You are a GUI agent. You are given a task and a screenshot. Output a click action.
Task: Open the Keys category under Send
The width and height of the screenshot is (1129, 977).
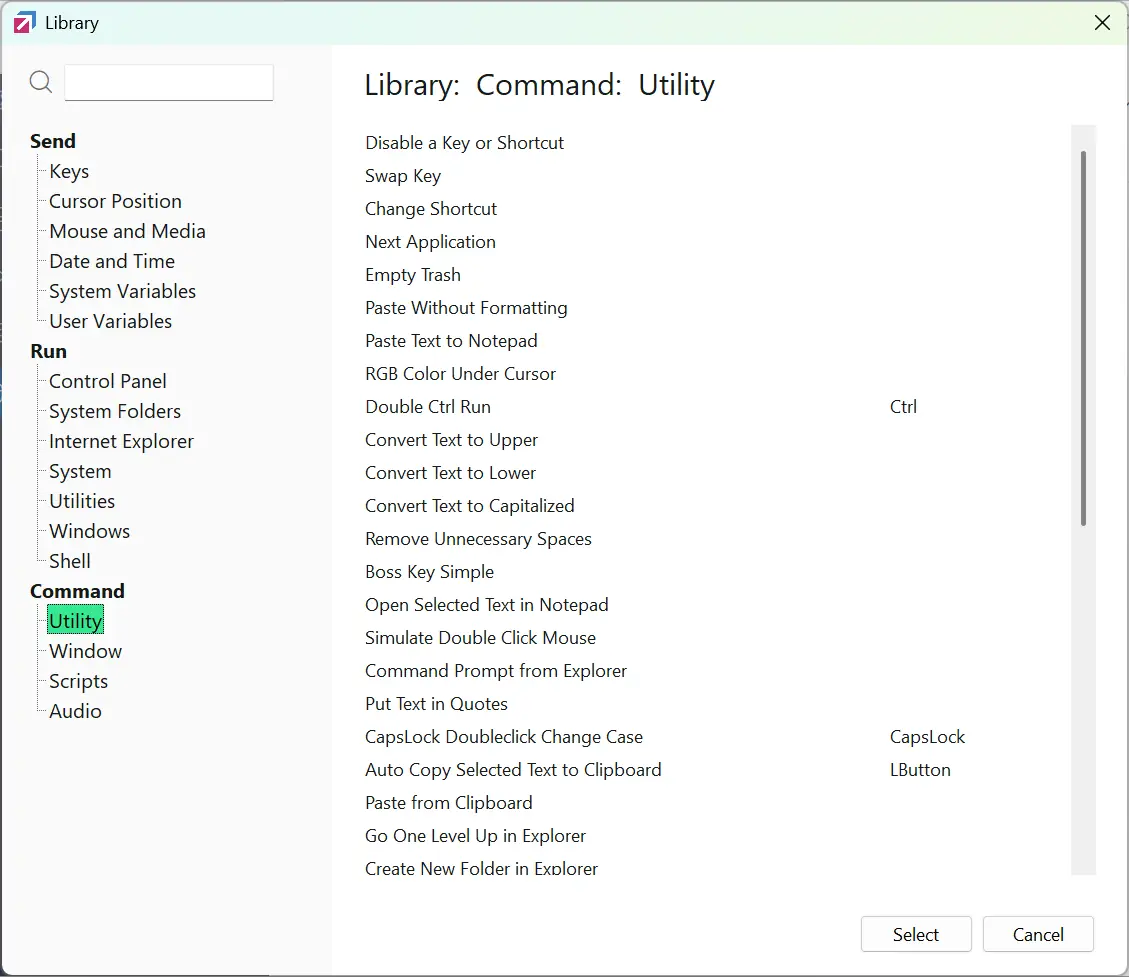click(69, 171)
